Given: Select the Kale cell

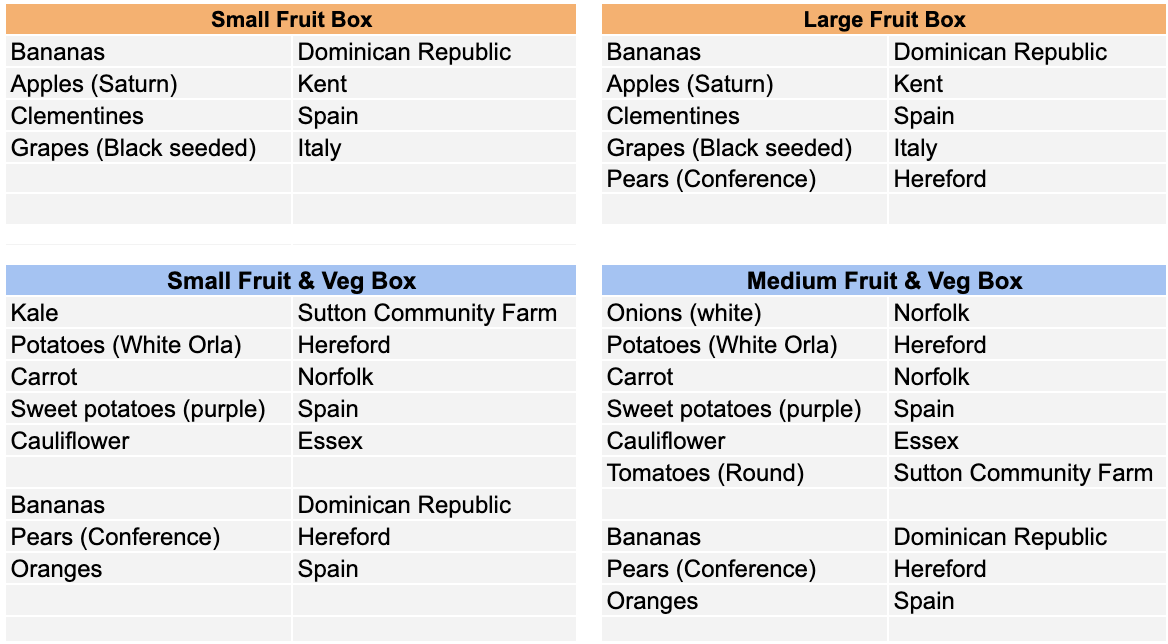Looking at the screenshot, I should pos(148,313).
